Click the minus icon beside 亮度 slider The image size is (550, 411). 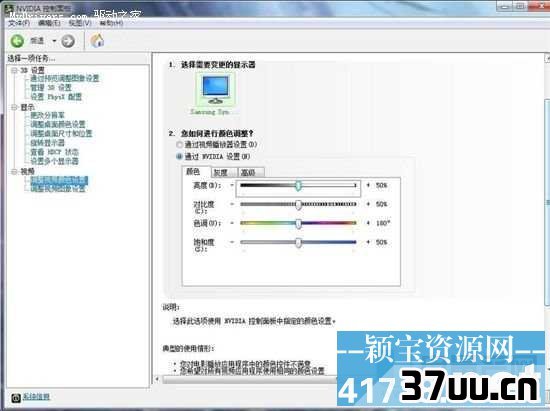click(x=232, y=185)
